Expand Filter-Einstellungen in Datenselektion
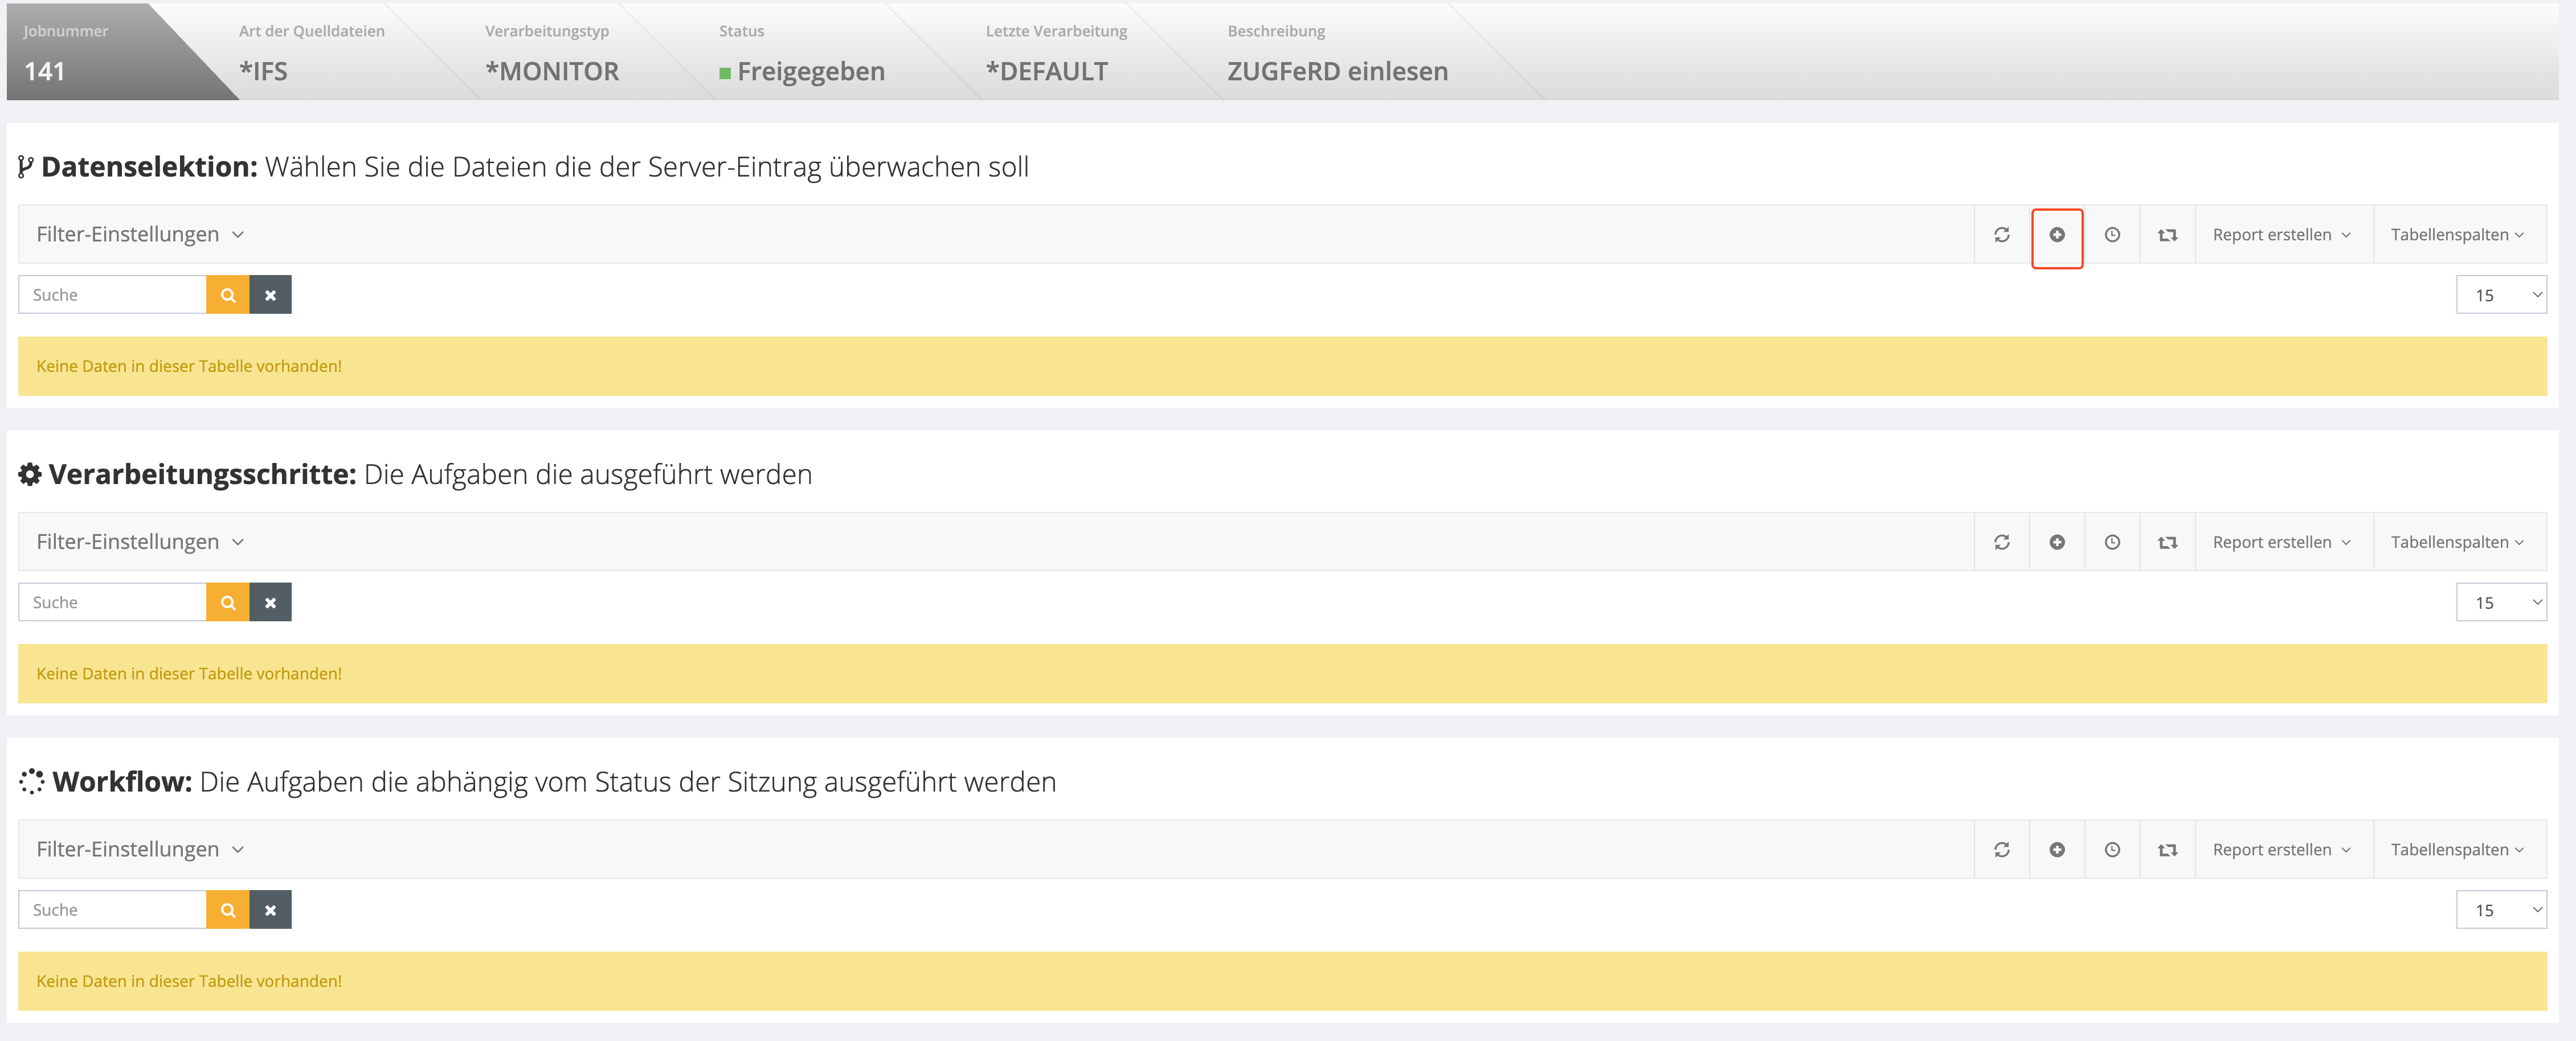 pyautogui.click(x=140, y=235)
